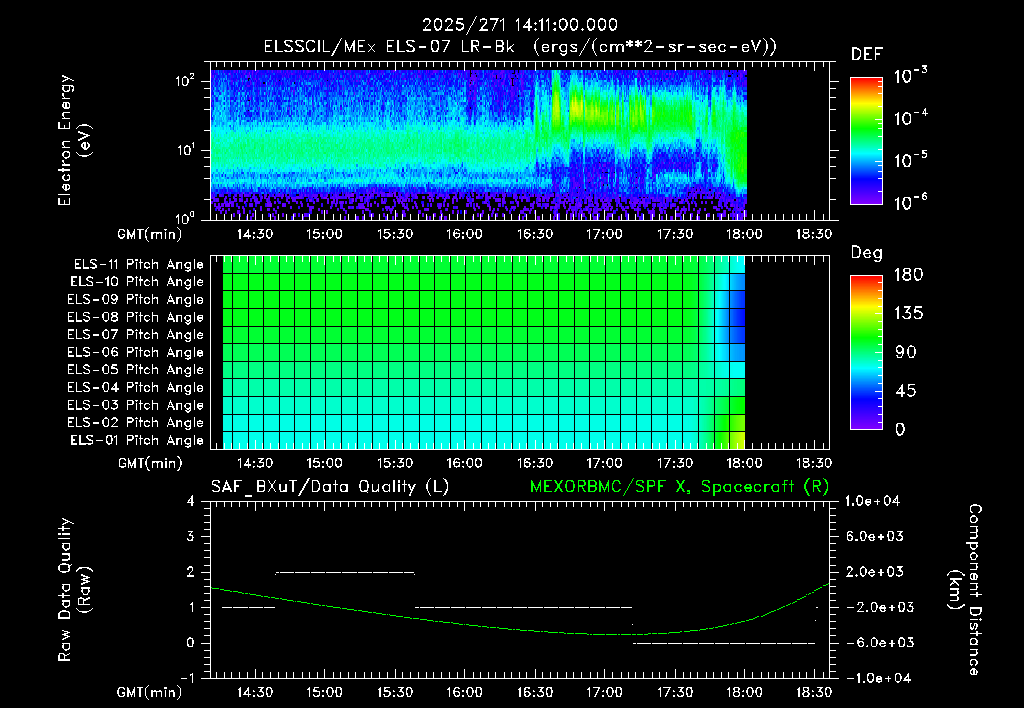Select the ELS-08 Pitch Angle row label

[136, 317]
